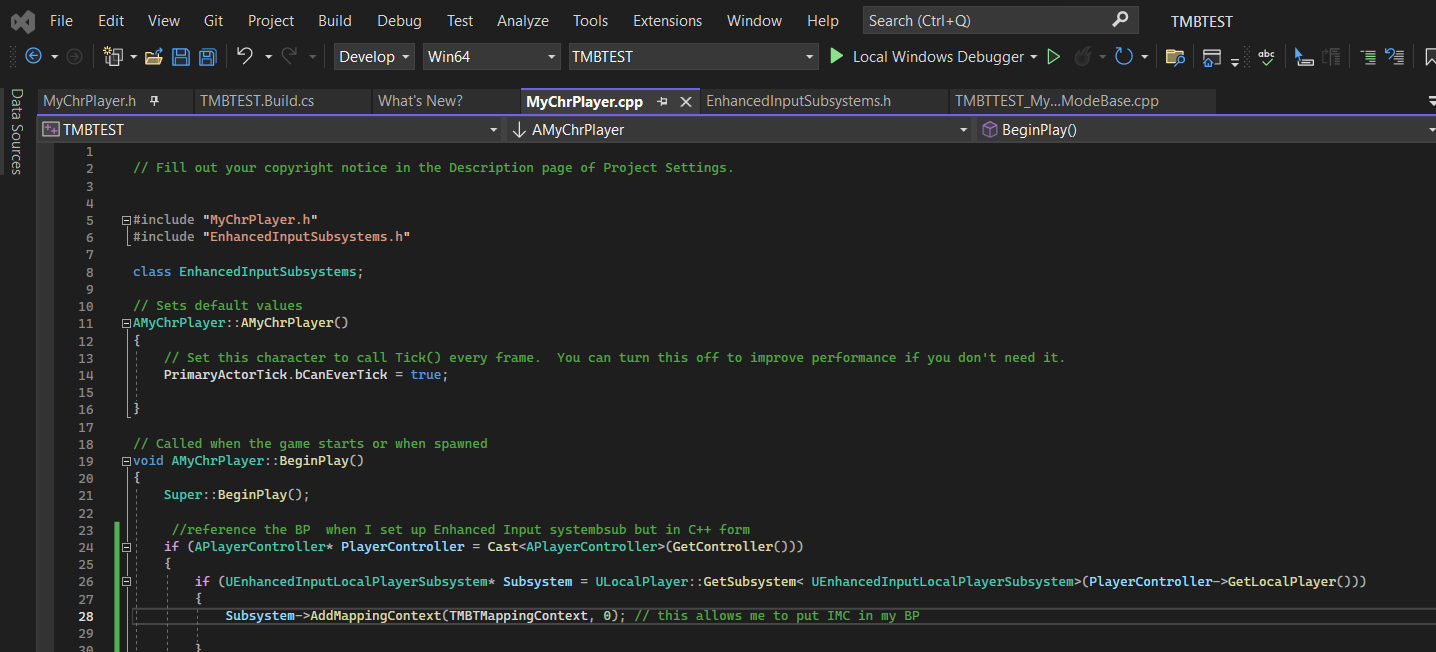Click the magnifier icon in the search box
This screenshot has width=1436, height=652.
click(x=1120, y=19)
